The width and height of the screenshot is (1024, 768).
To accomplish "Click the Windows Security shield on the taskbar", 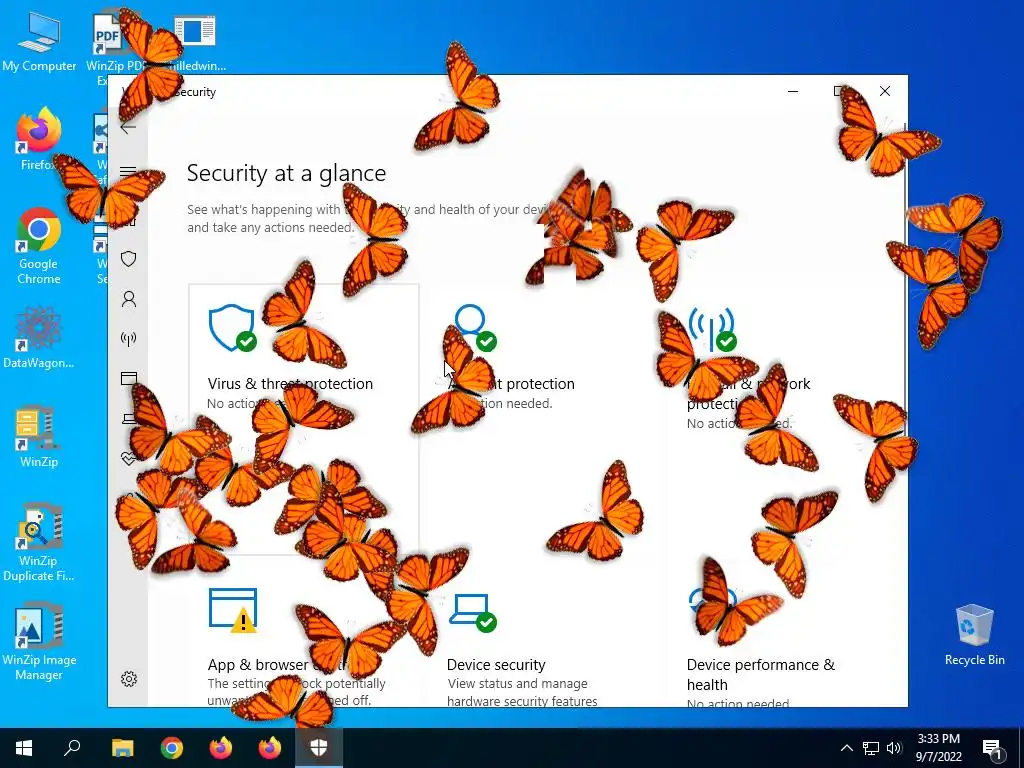I will (x=319, y=748).
